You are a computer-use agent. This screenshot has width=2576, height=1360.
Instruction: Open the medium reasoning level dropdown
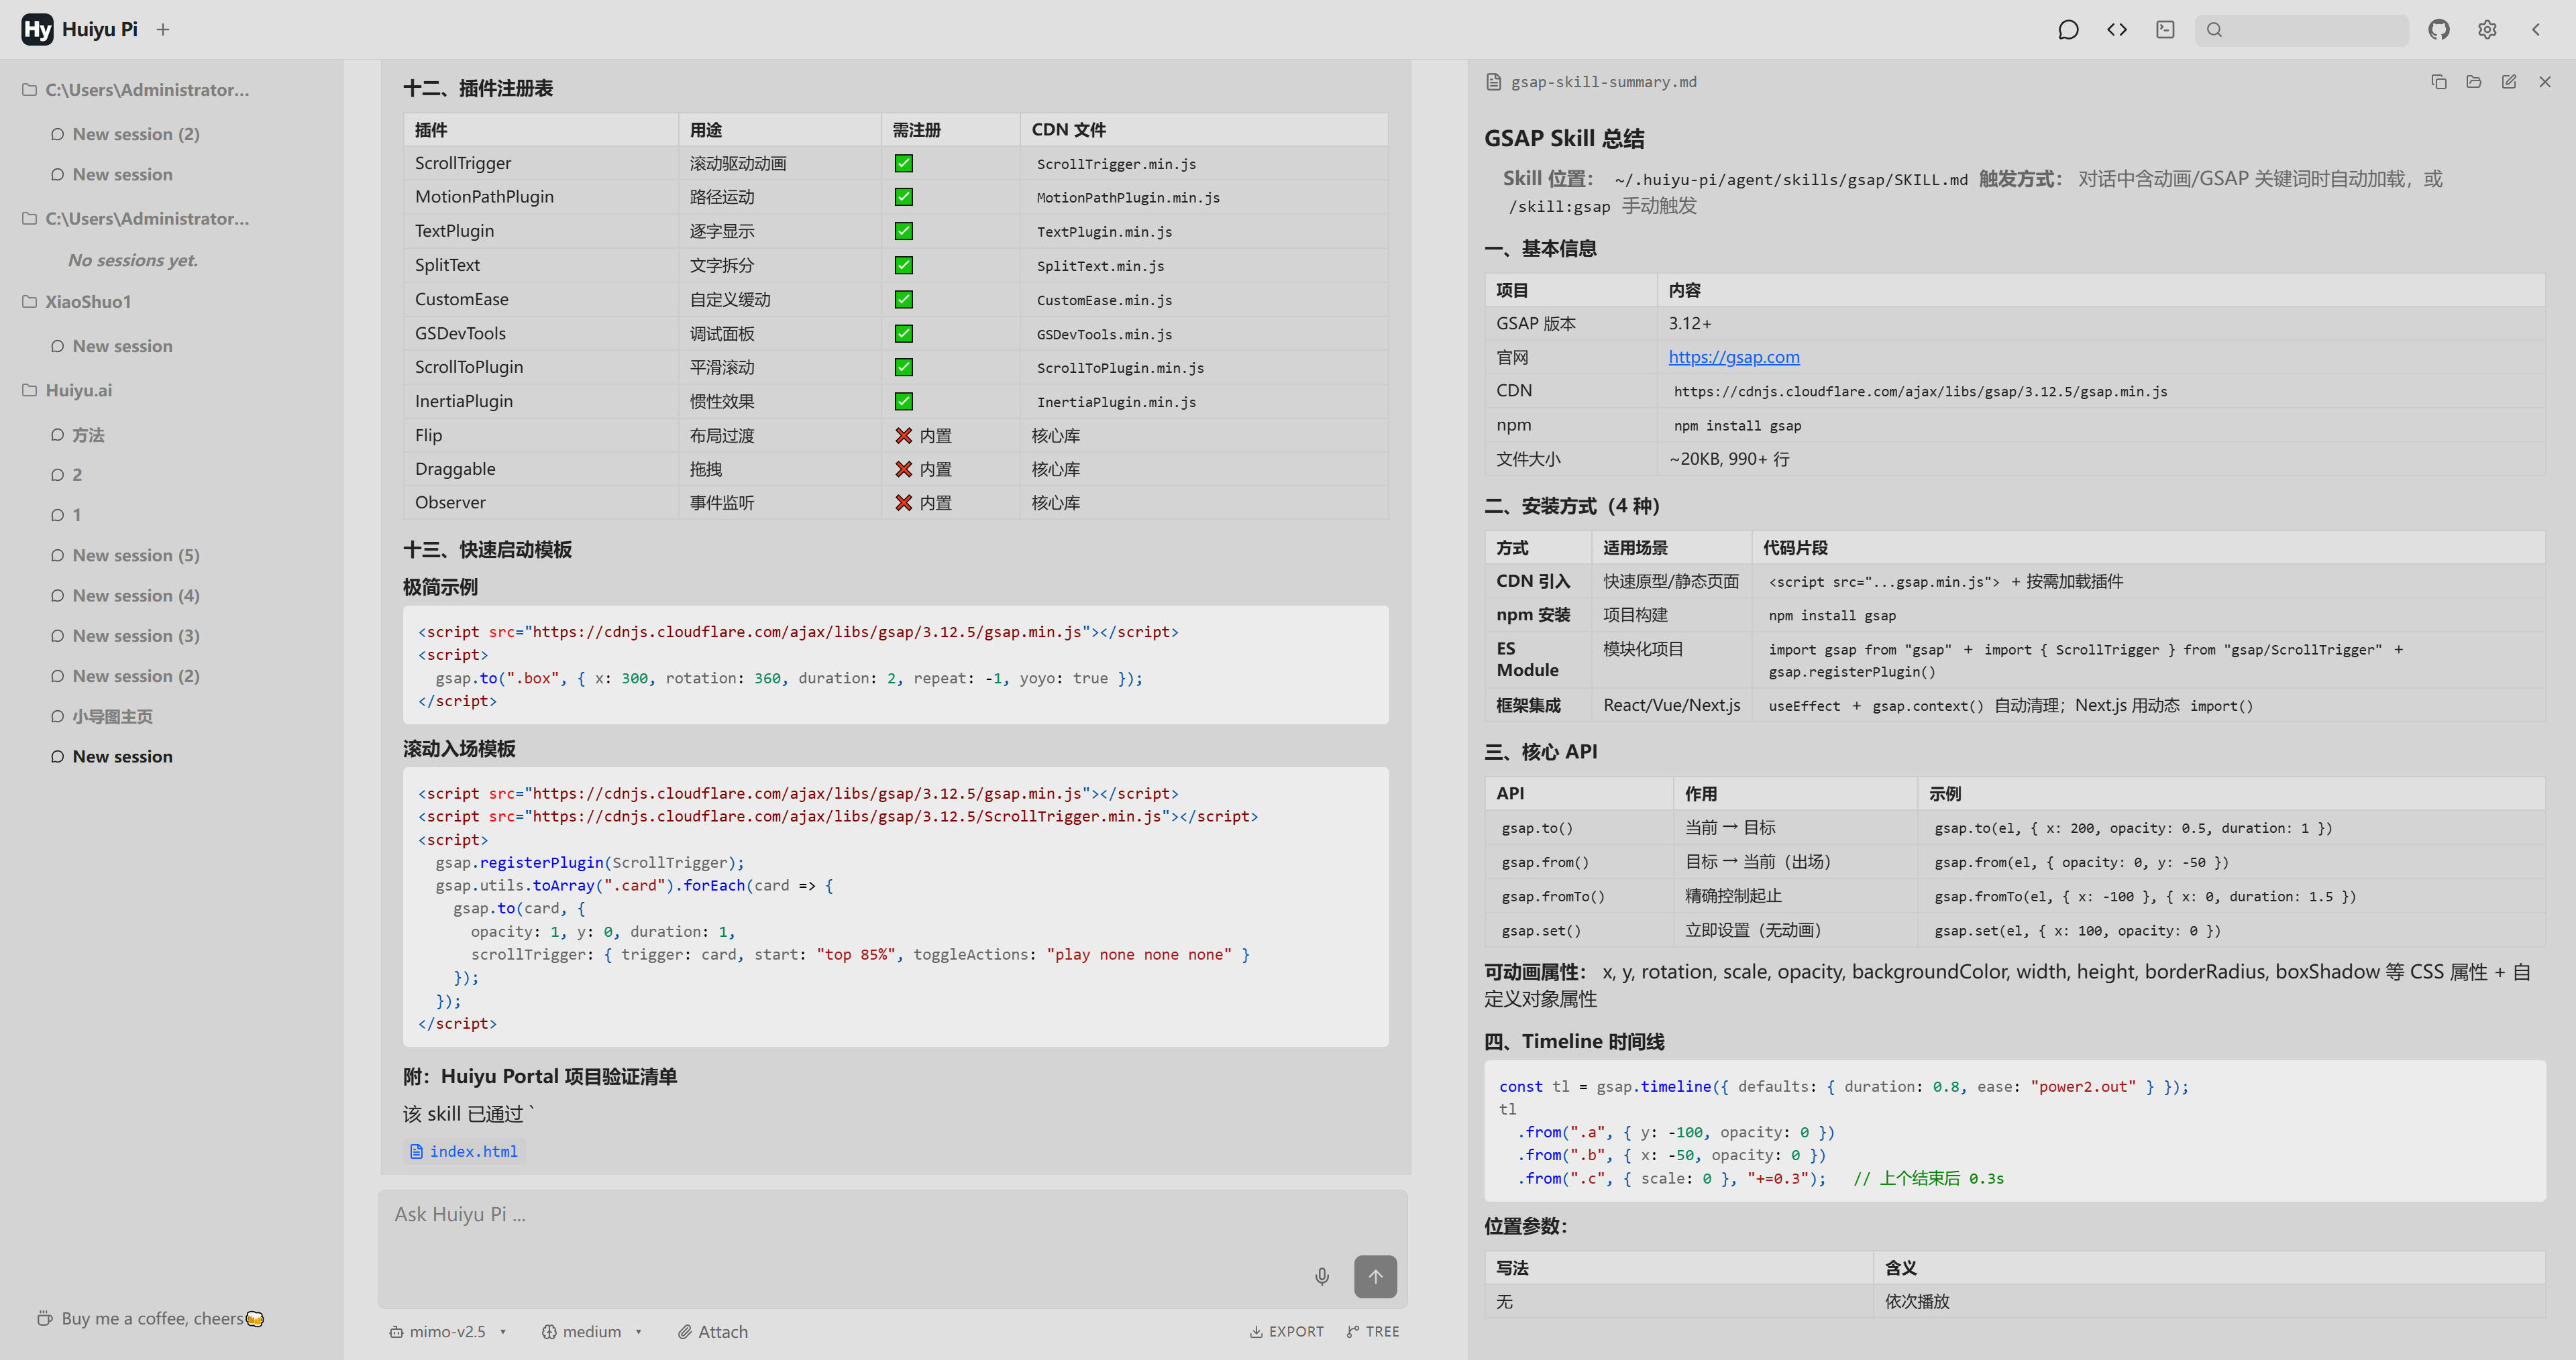point(592,1332)
